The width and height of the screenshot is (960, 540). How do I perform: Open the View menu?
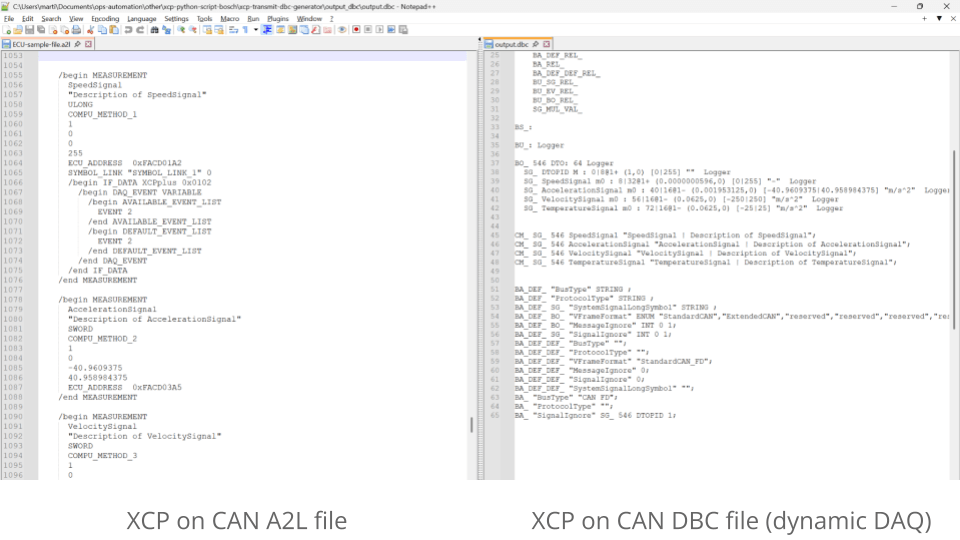pyautogui.click(x=76, y=19)
